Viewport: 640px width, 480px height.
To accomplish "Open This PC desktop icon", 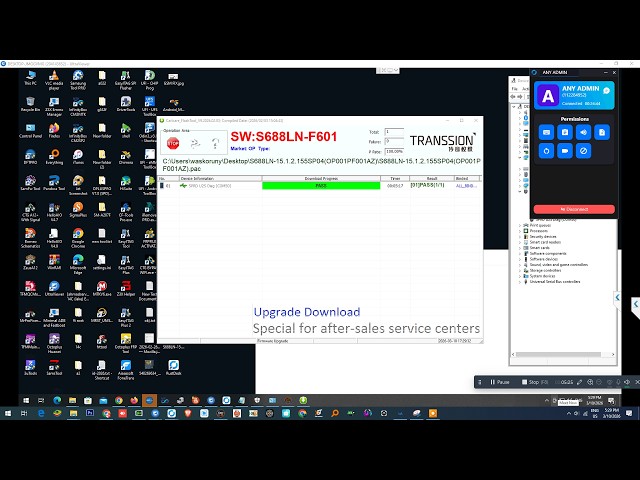I will pyautogui.click(x=30, y=78).
